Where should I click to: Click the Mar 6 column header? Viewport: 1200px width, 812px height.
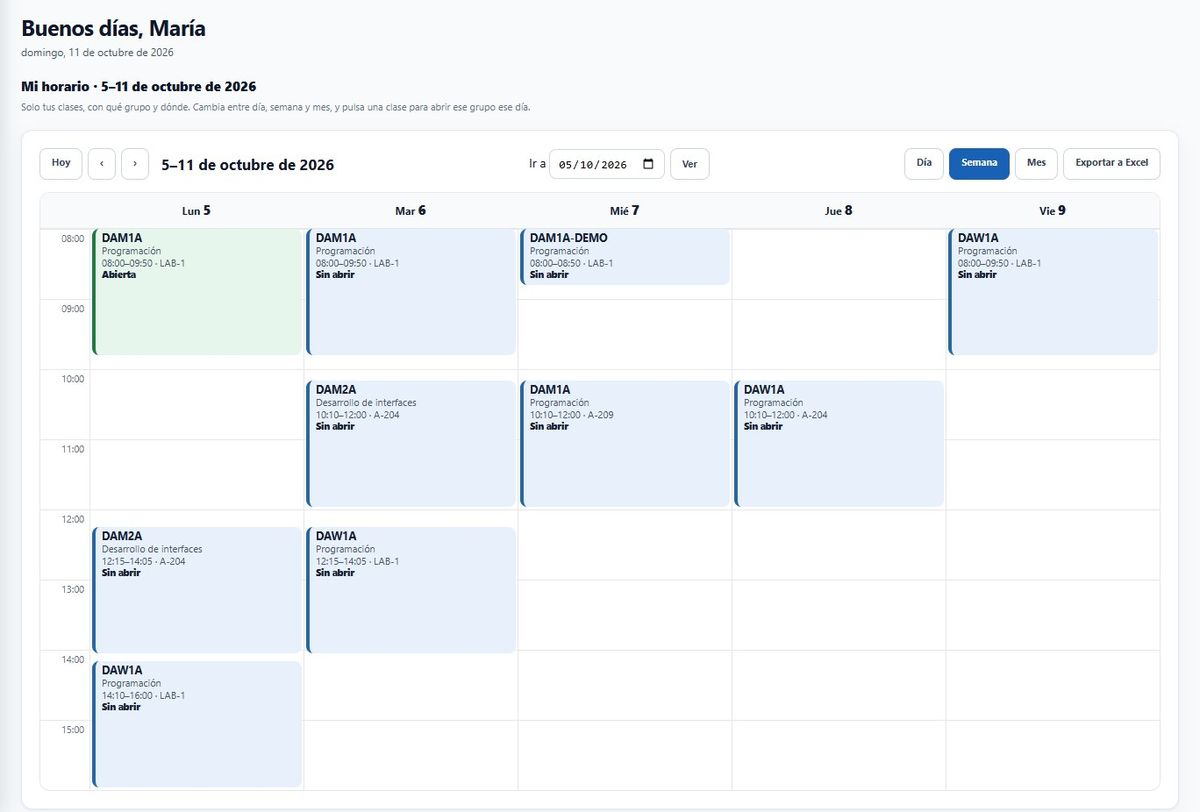[x=411, y=211]
